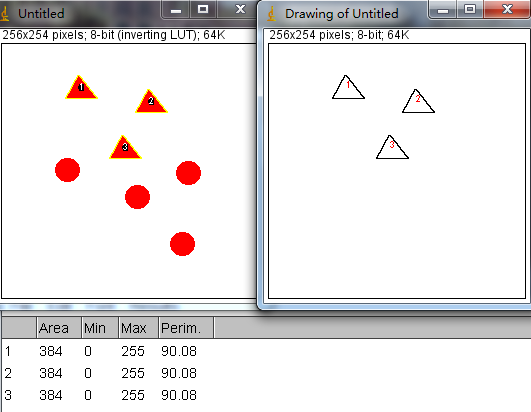Click Min value 0 in row 3
This screenshot has height=412, width=531.
pos(88,395)
